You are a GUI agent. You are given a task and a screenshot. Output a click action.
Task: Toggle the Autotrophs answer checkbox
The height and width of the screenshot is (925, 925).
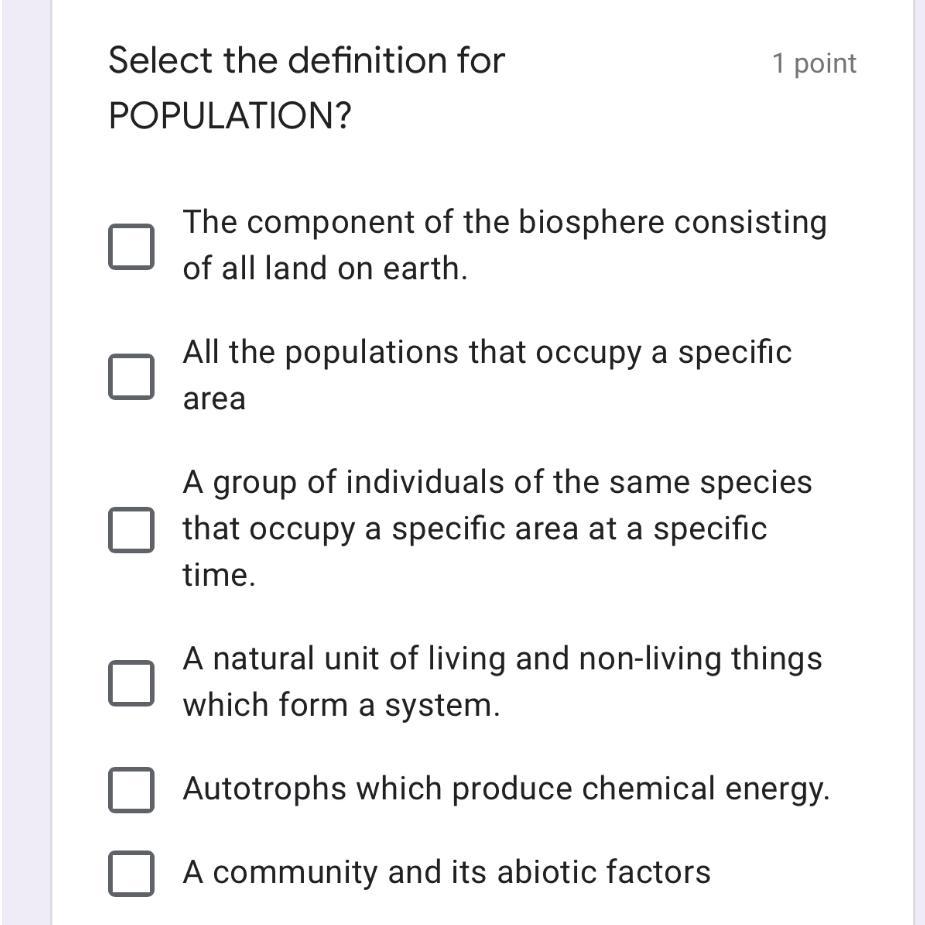[x=131, y=790]
